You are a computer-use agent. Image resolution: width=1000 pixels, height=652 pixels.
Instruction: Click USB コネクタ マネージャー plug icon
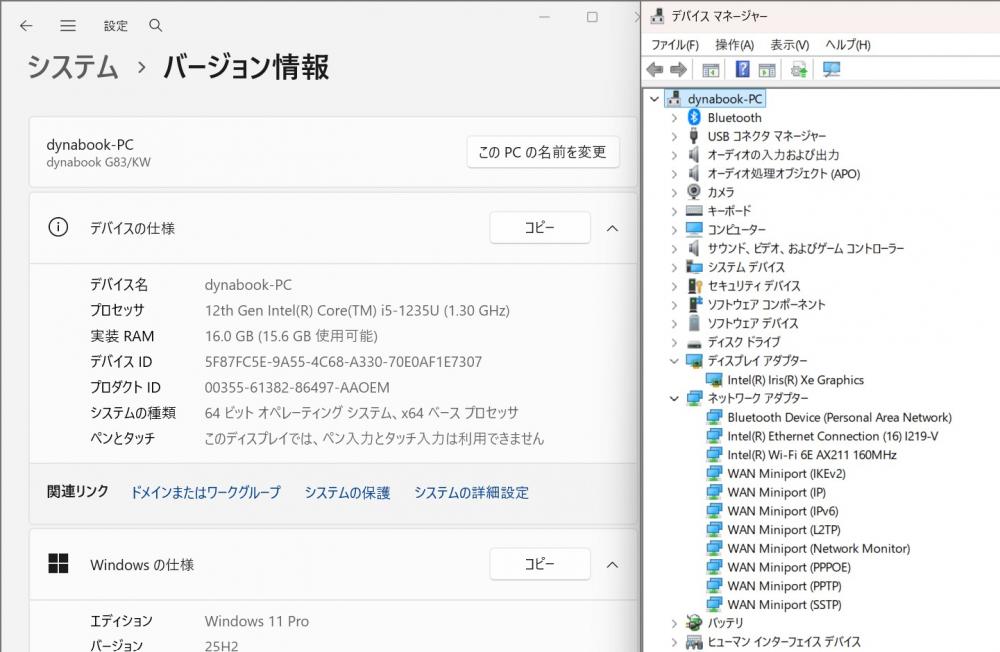click(x=694, y=136)
